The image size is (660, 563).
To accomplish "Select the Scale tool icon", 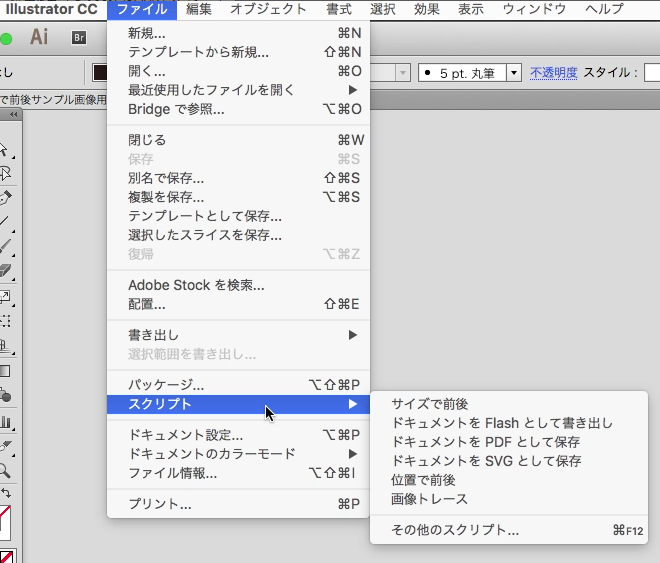I will point(5,297).
